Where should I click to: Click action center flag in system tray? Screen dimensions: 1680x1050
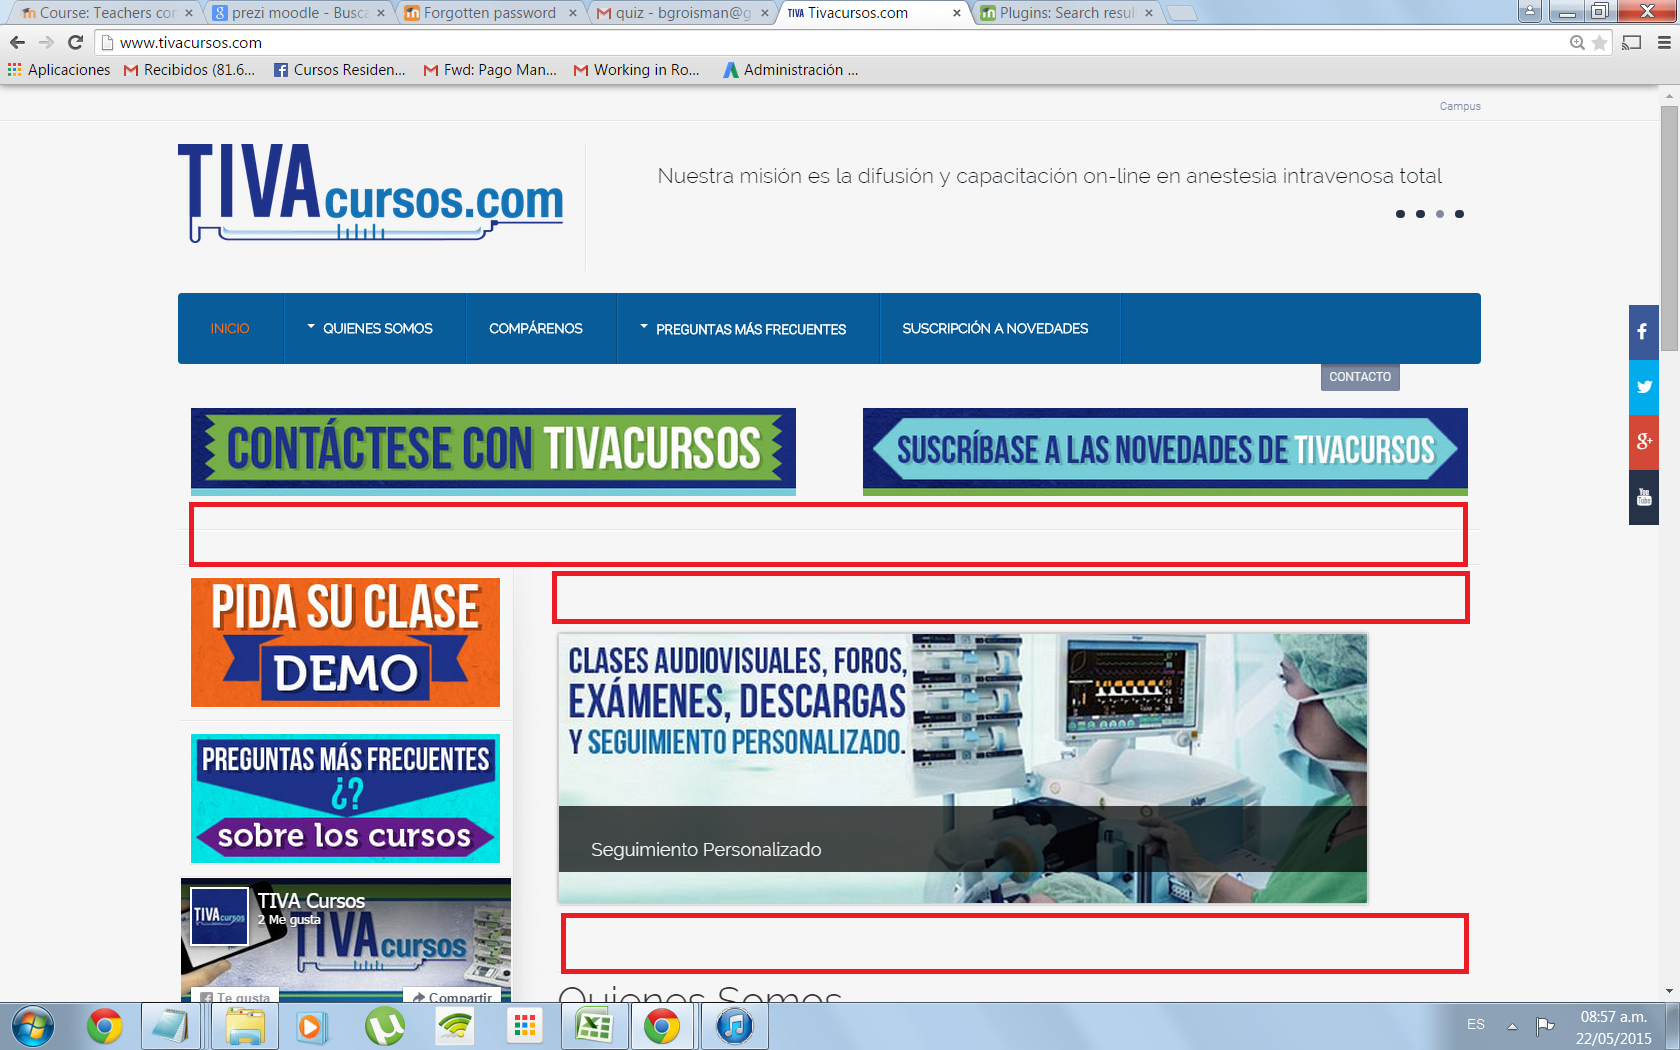[x=1545, y=1025]
